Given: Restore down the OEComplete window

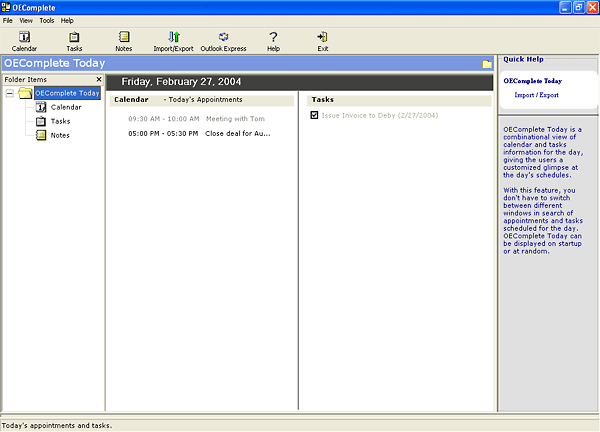Looking at the screenshot, I should click(579, 7).
